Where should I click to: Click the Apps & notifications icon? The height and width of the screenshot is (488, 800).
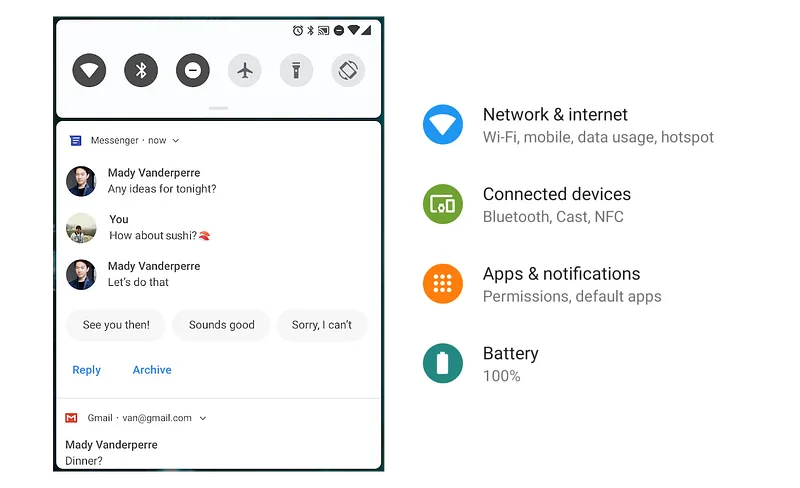point(443,284)
